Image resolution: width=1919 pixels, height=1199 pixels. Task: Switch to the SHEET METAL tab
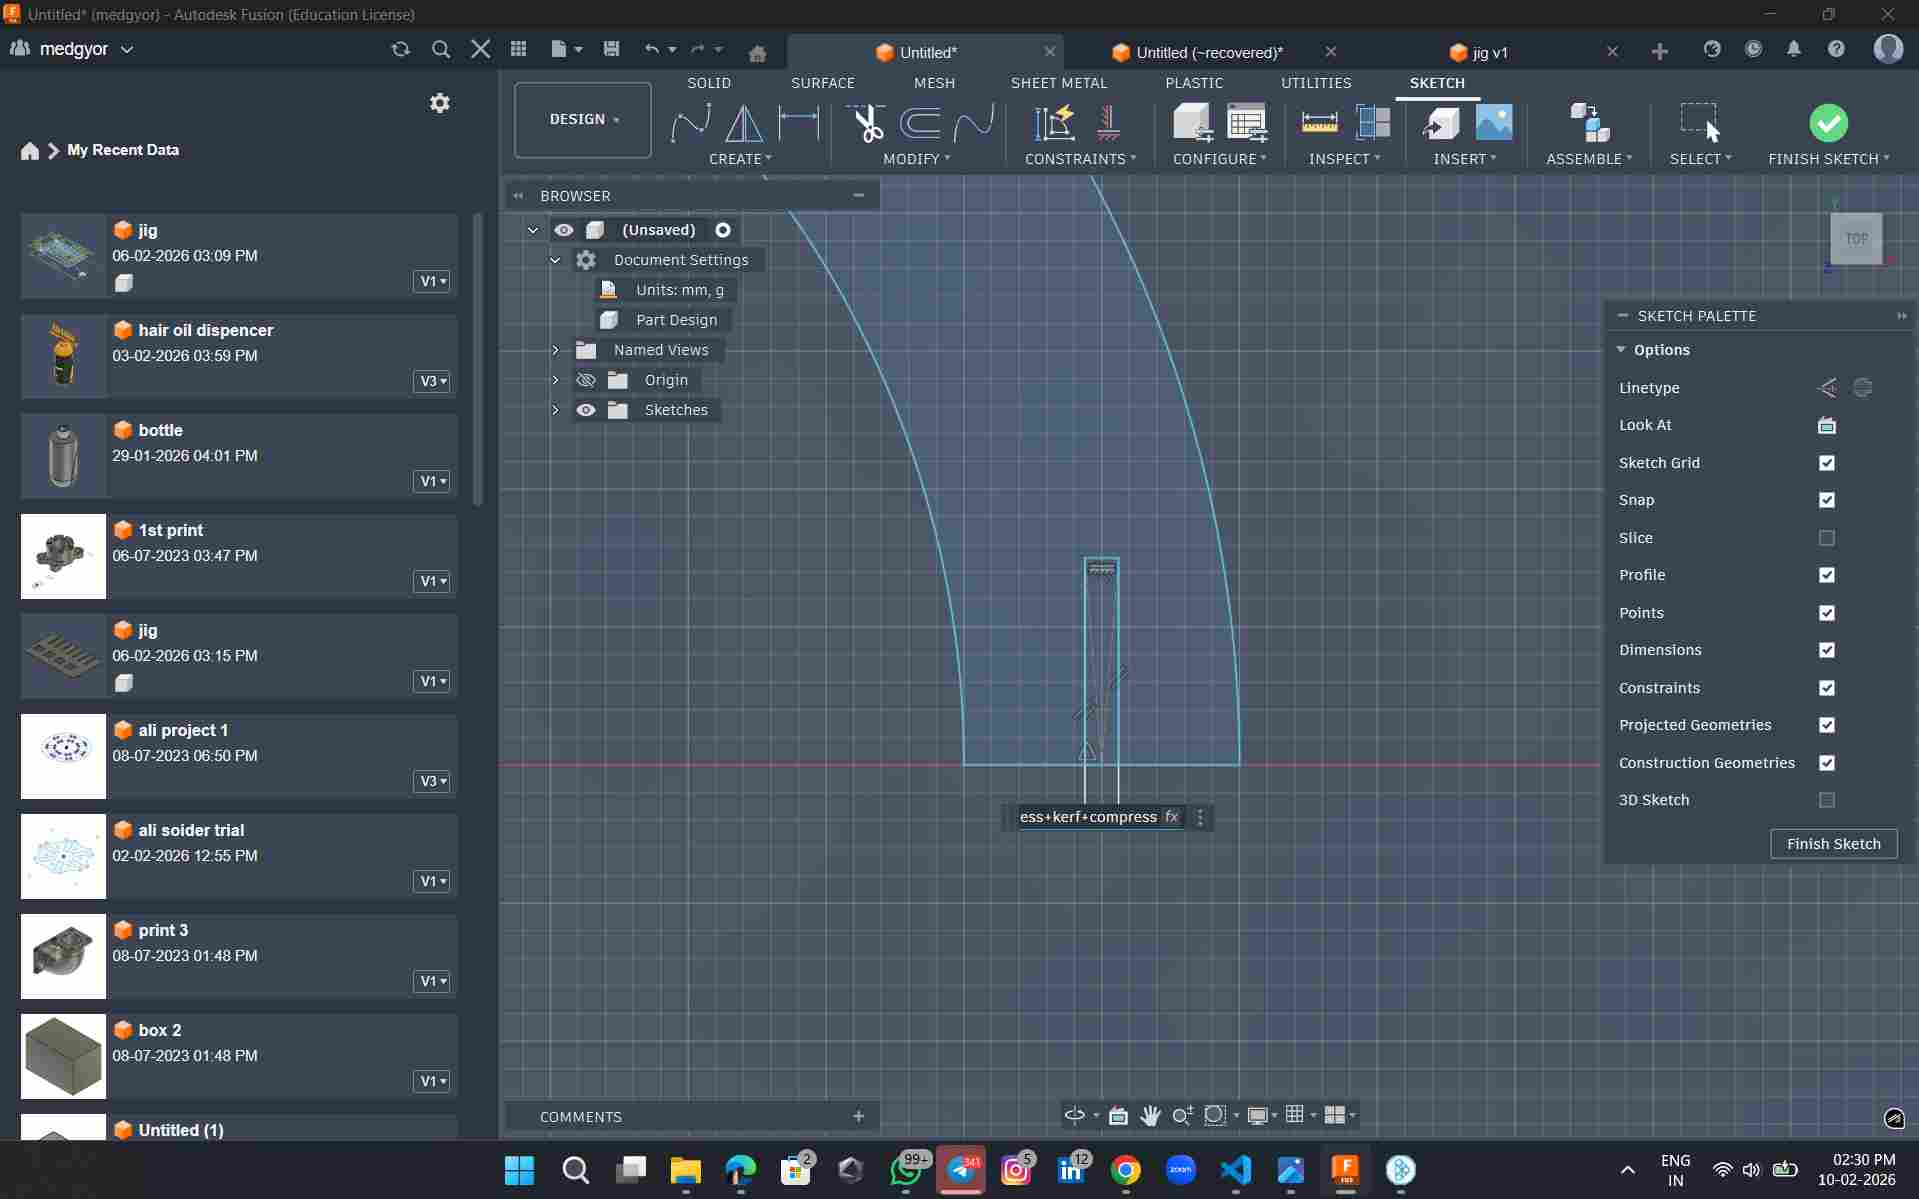tap(1058, 83)
